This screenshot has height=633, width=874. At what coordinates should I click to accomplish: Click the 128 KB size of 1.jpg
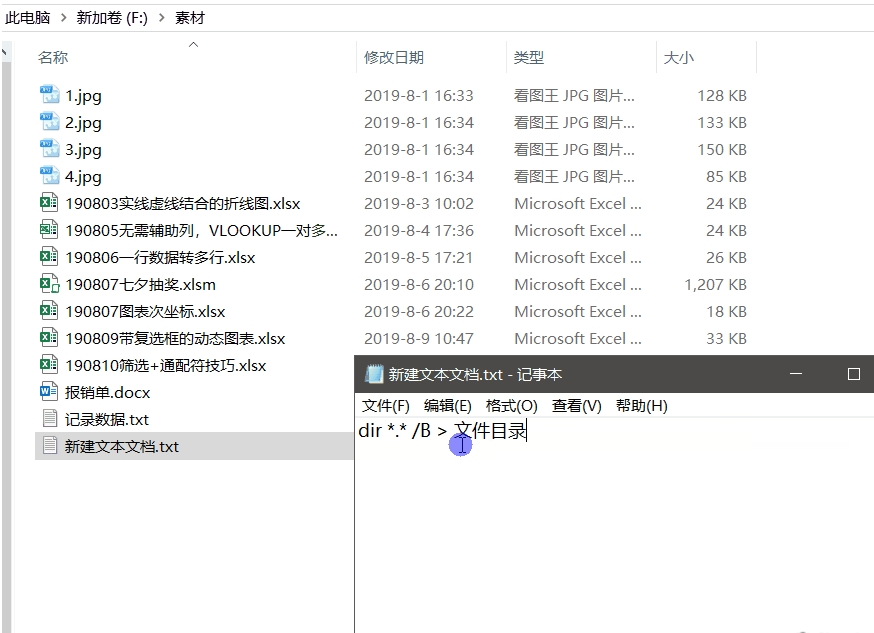click(722, 96)
